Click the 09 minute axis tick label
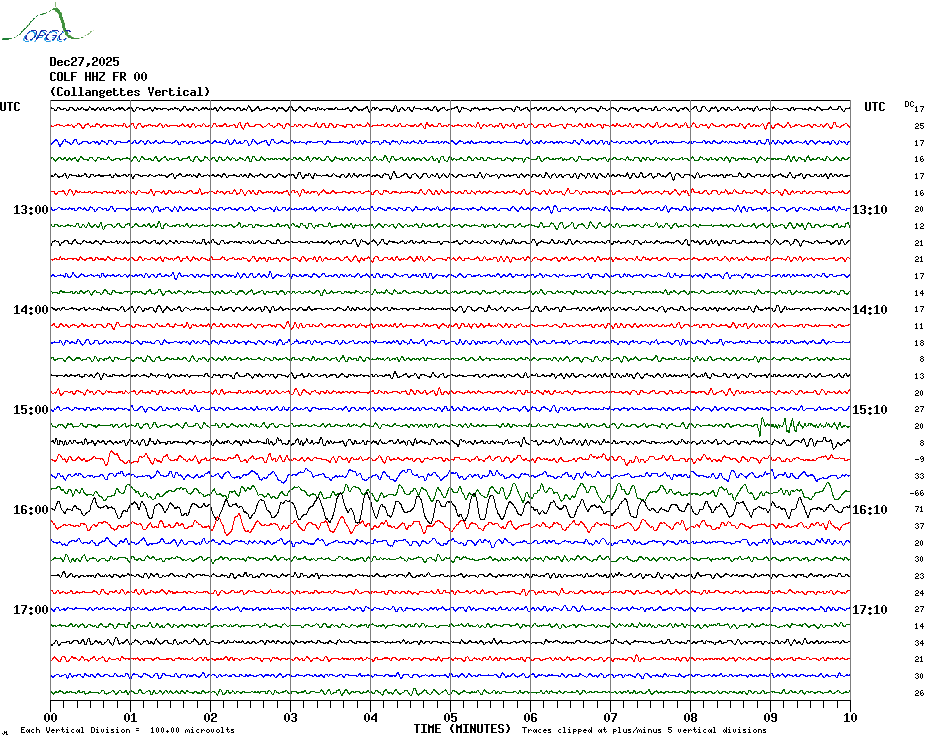The image size is (930, 744). [x=770, y=717]
